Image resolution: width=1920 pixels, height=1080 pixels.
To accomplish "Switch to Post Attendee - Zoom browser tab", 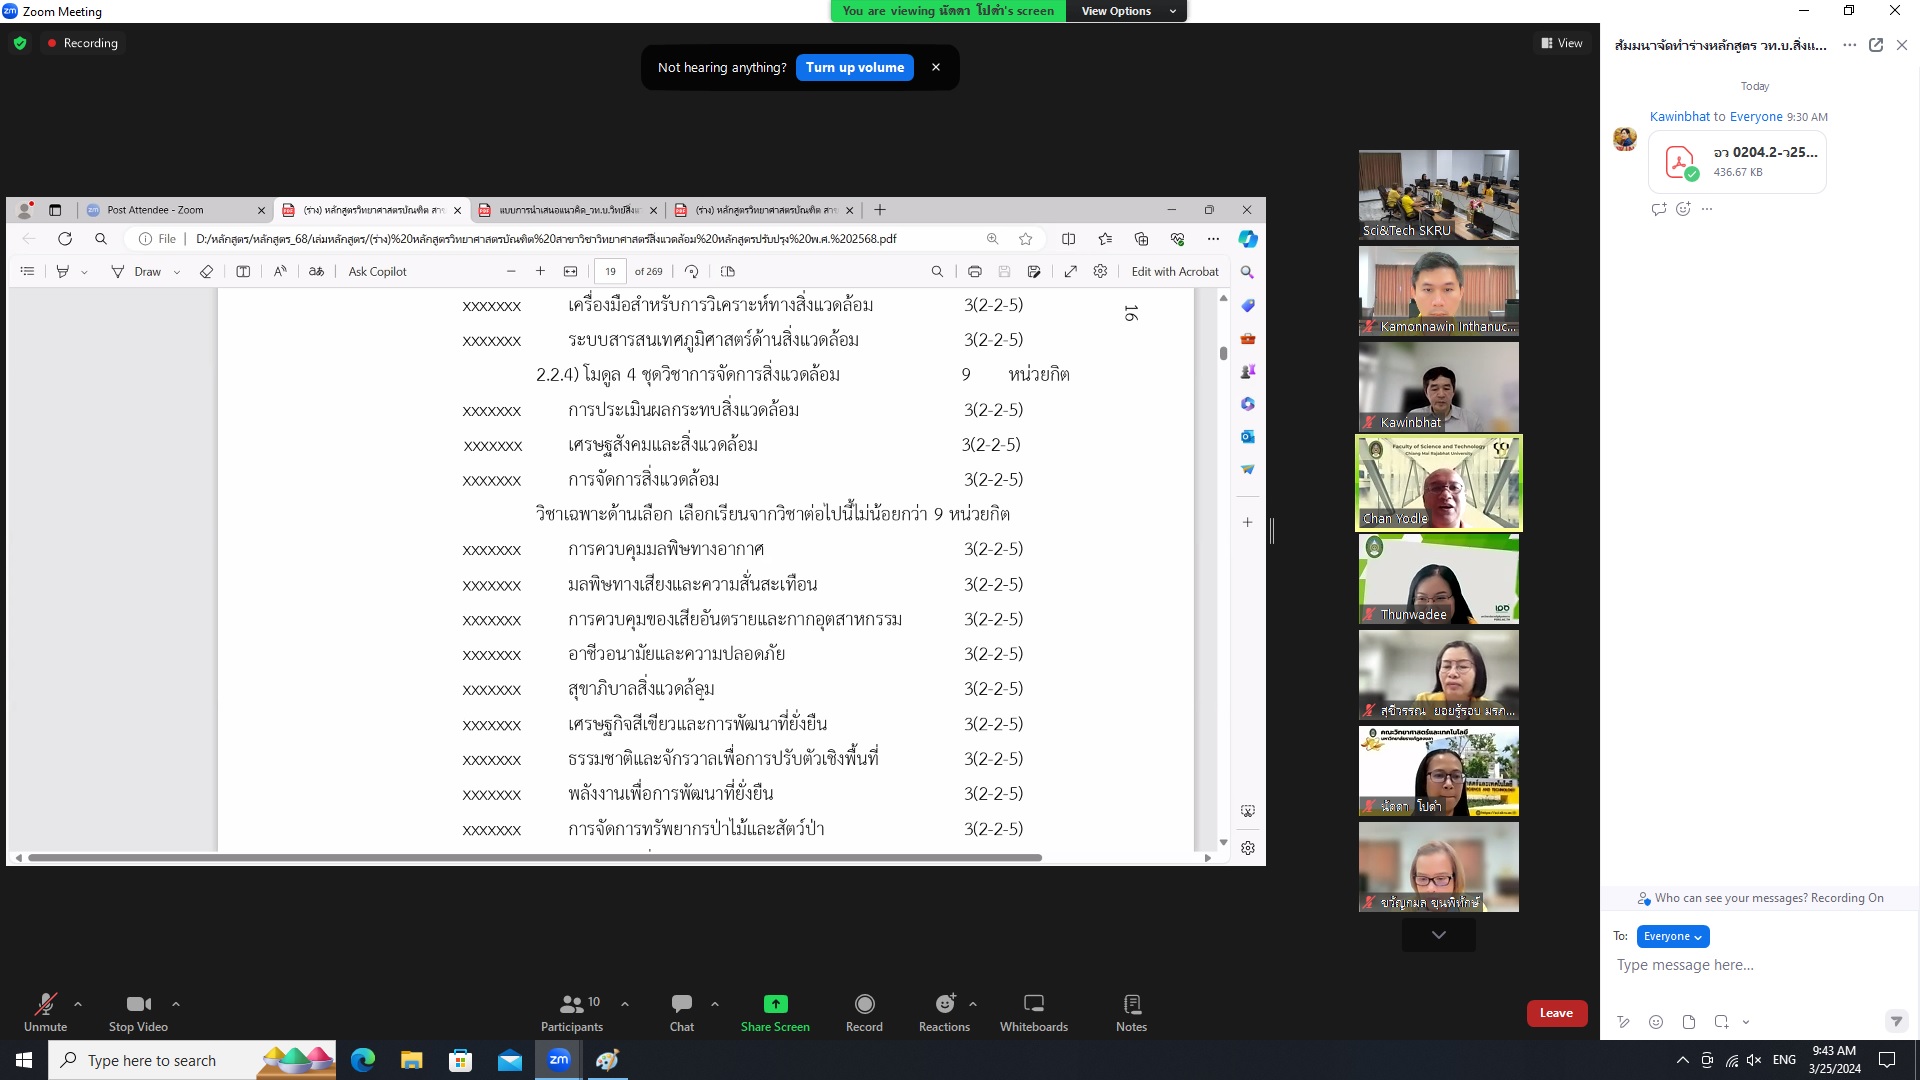I will click(x=175, y=210).
